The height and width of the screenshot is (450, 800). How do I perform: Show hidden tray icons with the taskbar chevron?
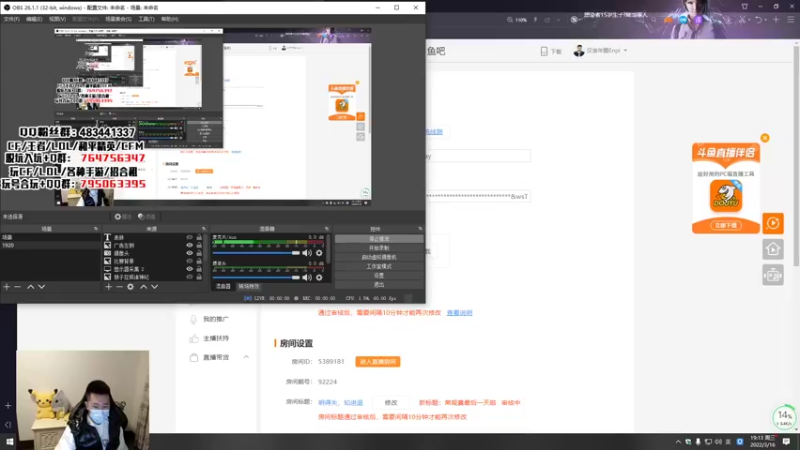[678, 442]
